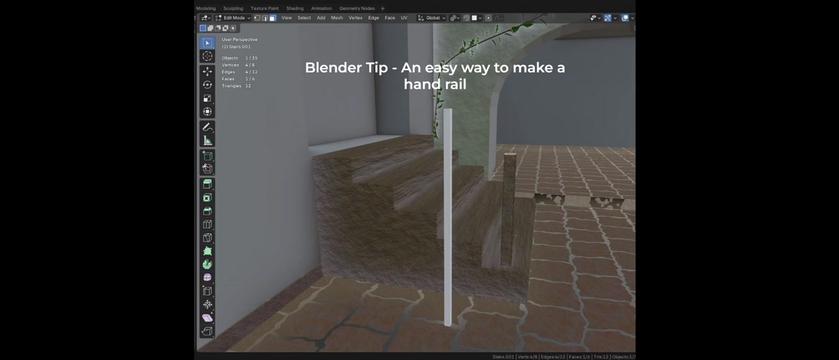The height and width of the screenshot is (360, 839).
Task: Select the Transform tool
Action: (208, 111)
